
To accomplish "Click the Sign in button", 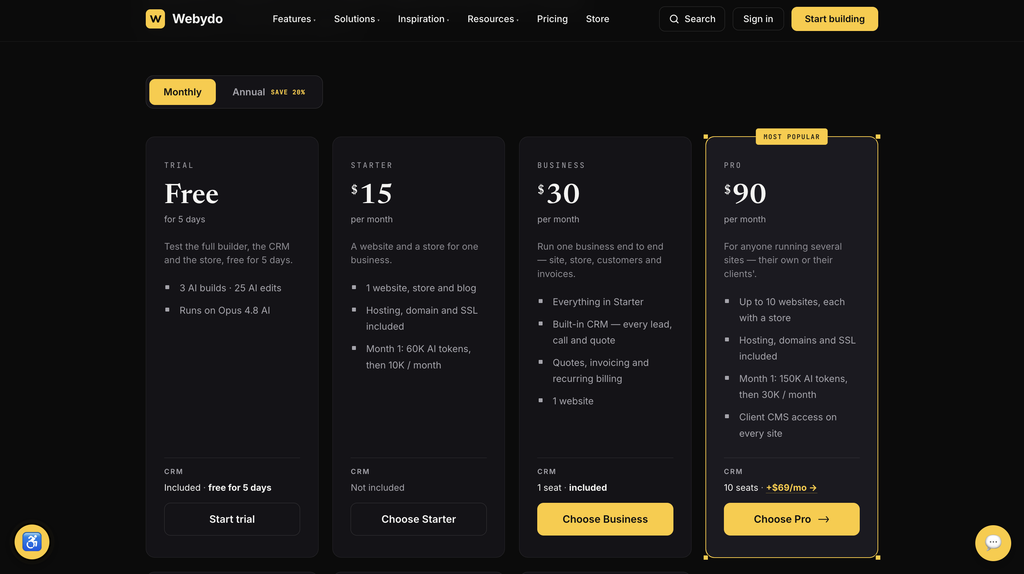I will click(x=758, y=19).
